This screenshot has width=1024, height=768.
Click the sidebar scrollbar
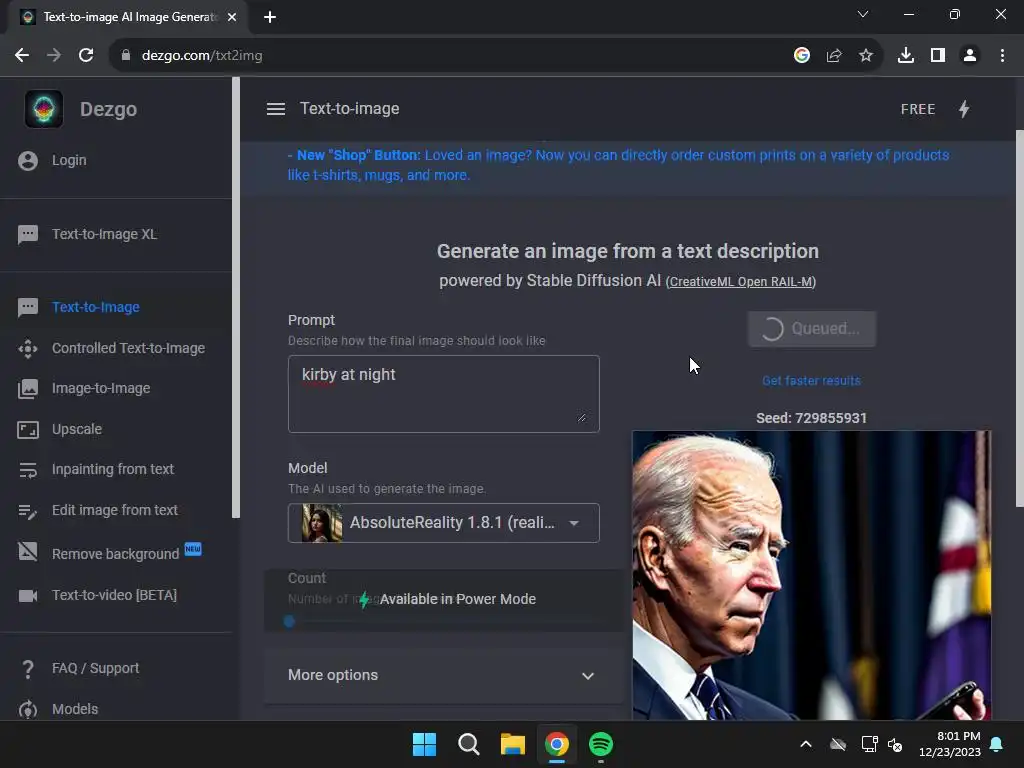236,298
